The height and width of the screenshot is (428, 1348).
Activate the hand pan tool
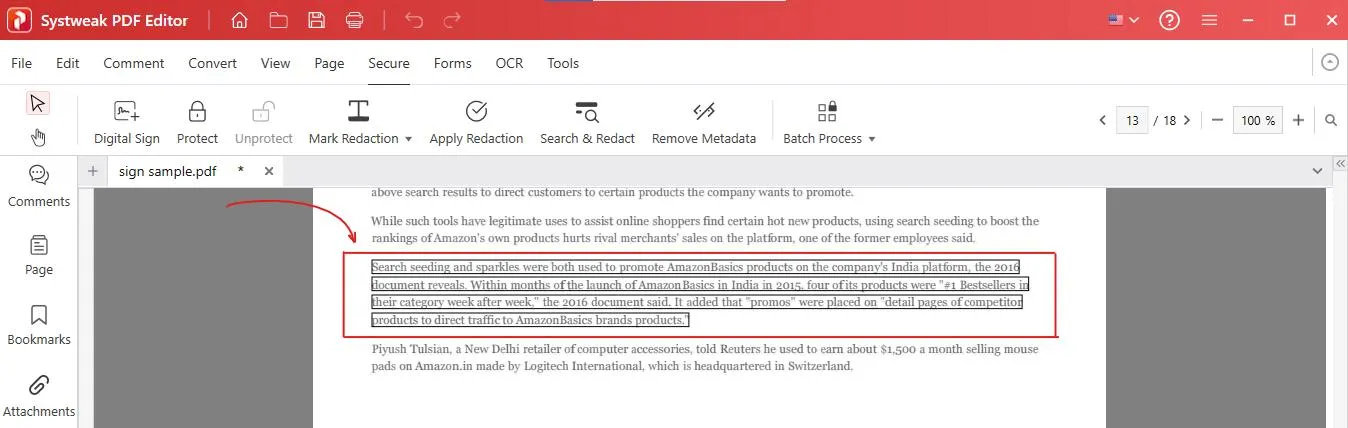(x=38, y=137)
